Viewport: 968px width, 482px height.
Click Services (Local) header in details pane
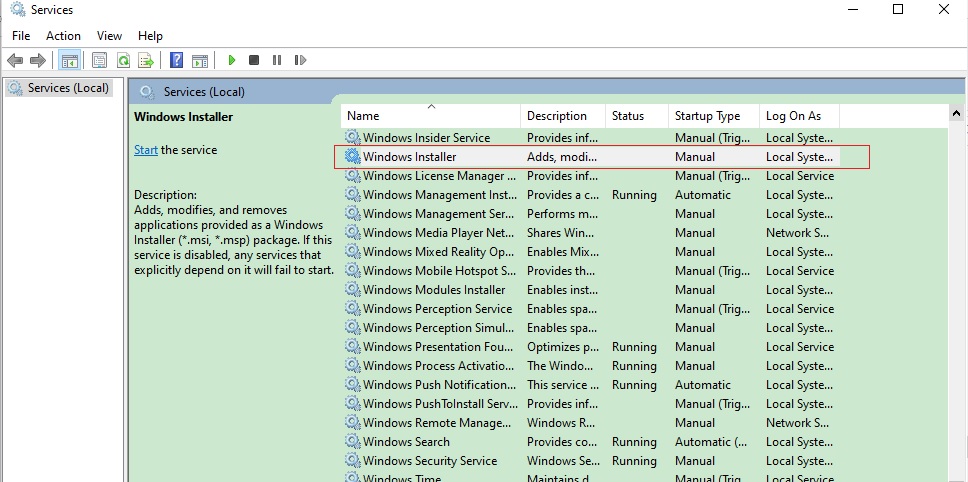[x=204, y=92]
